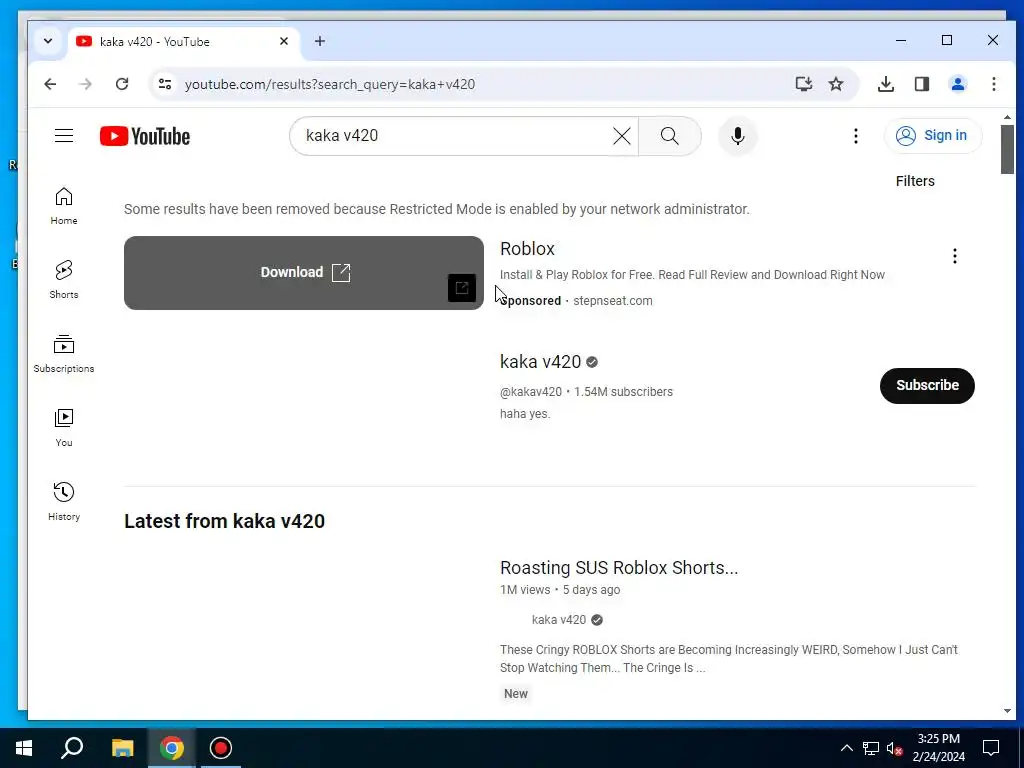
Task: Click the magnifier search button
Action: [669, 136]
